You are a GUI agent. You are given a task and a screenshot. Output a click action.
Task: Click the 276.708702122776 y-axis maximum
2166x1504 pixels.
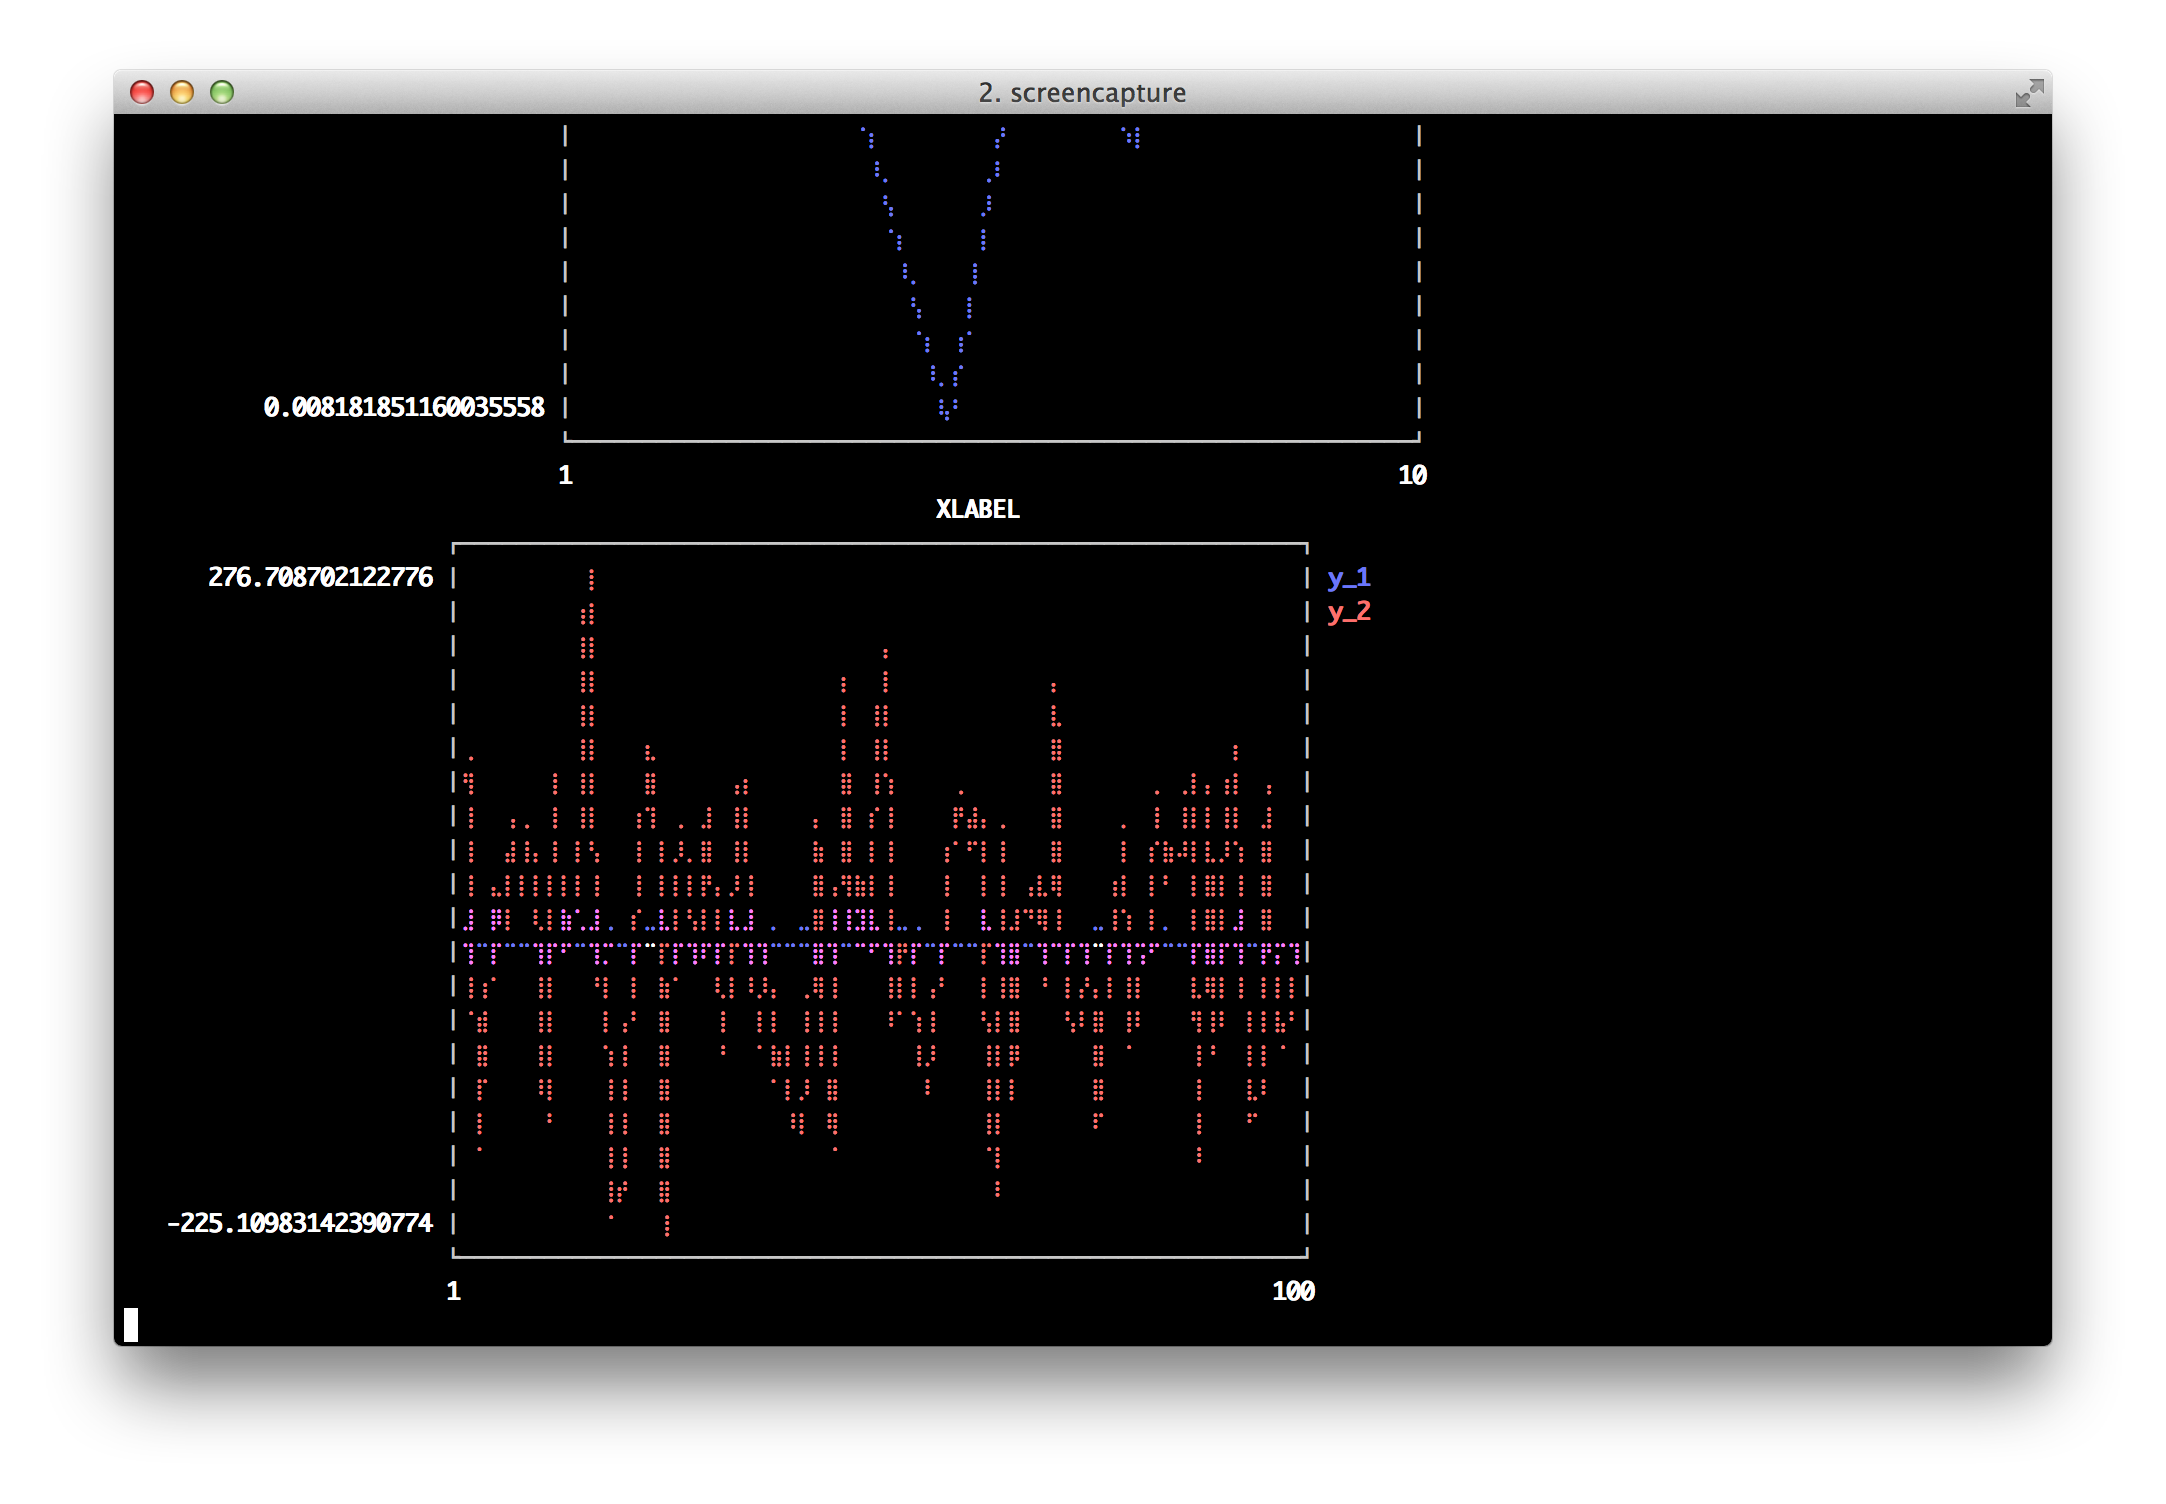click(x=320, y=577)
